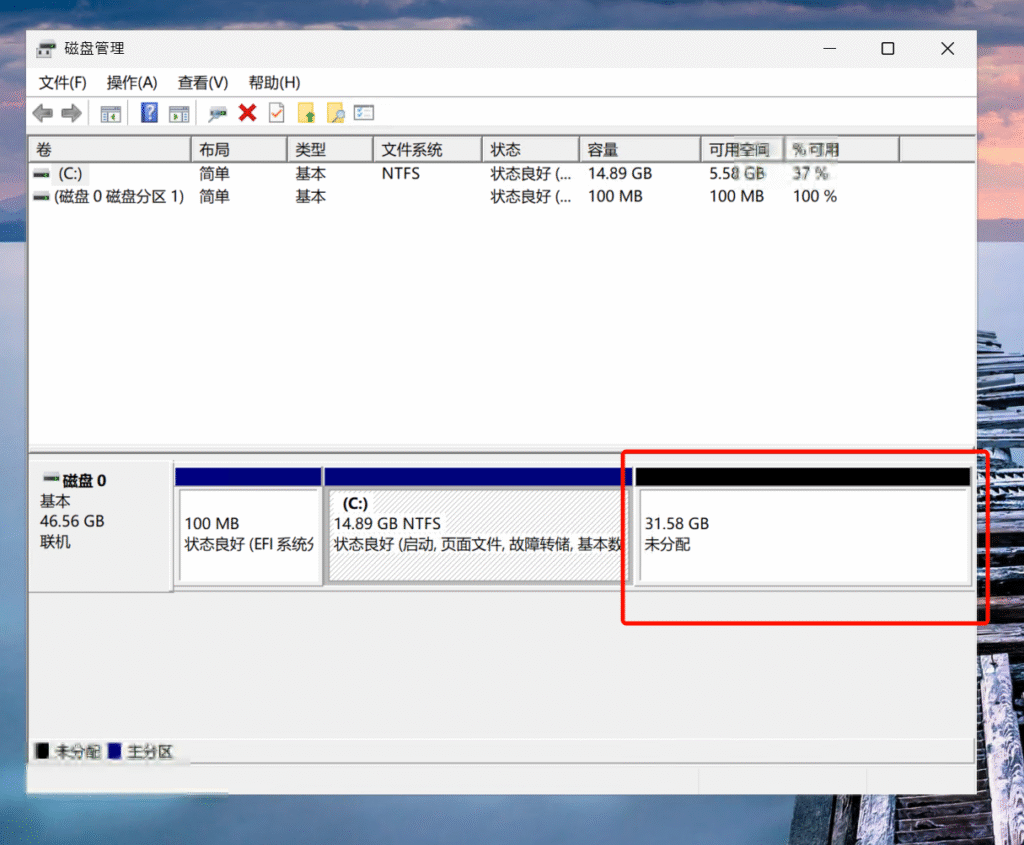Image resolution: width=1024 pixels, height=845 pixels.
Task: Click the folder with magnifier icon
Action: click(336, 113)
